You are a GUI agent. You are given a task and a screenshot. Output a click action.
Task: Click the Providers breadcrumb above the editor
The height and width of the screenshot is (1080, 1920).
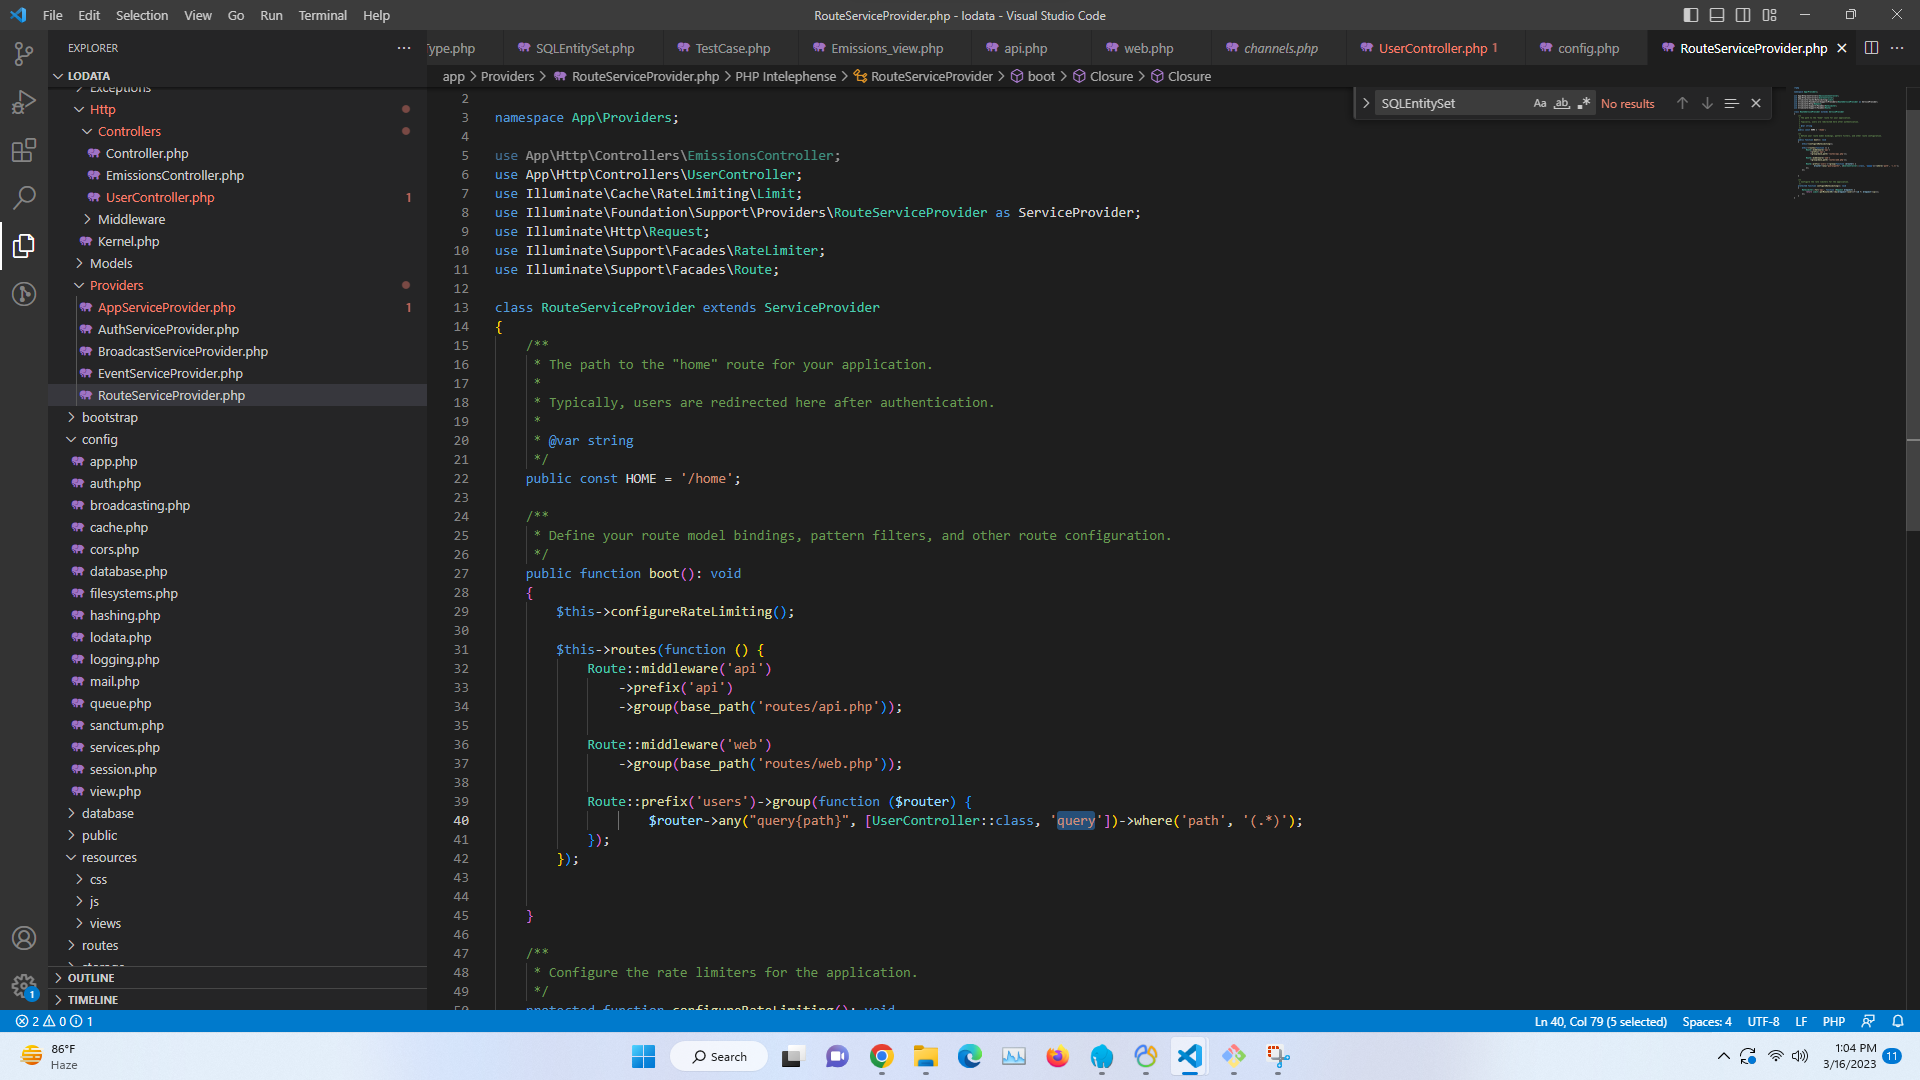click(x=508, y=76)
